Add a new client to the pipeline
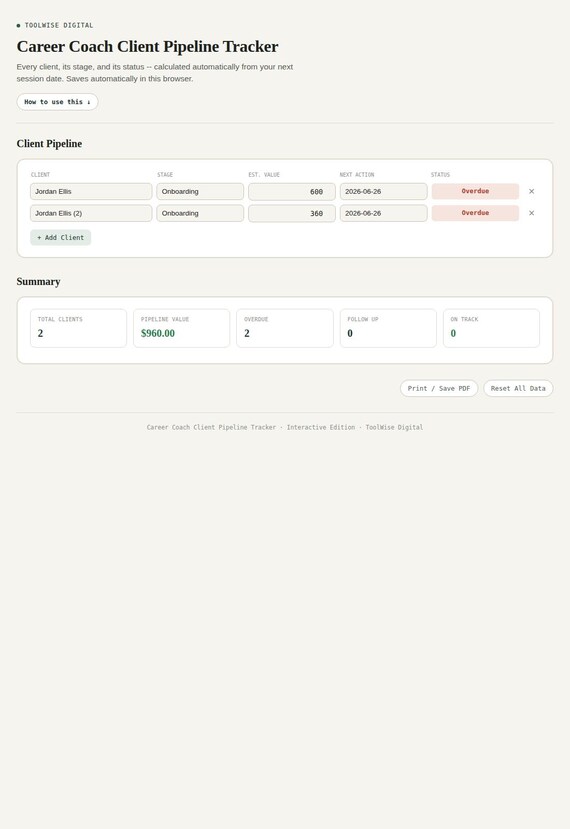The image size is (570, 829). 60,237
